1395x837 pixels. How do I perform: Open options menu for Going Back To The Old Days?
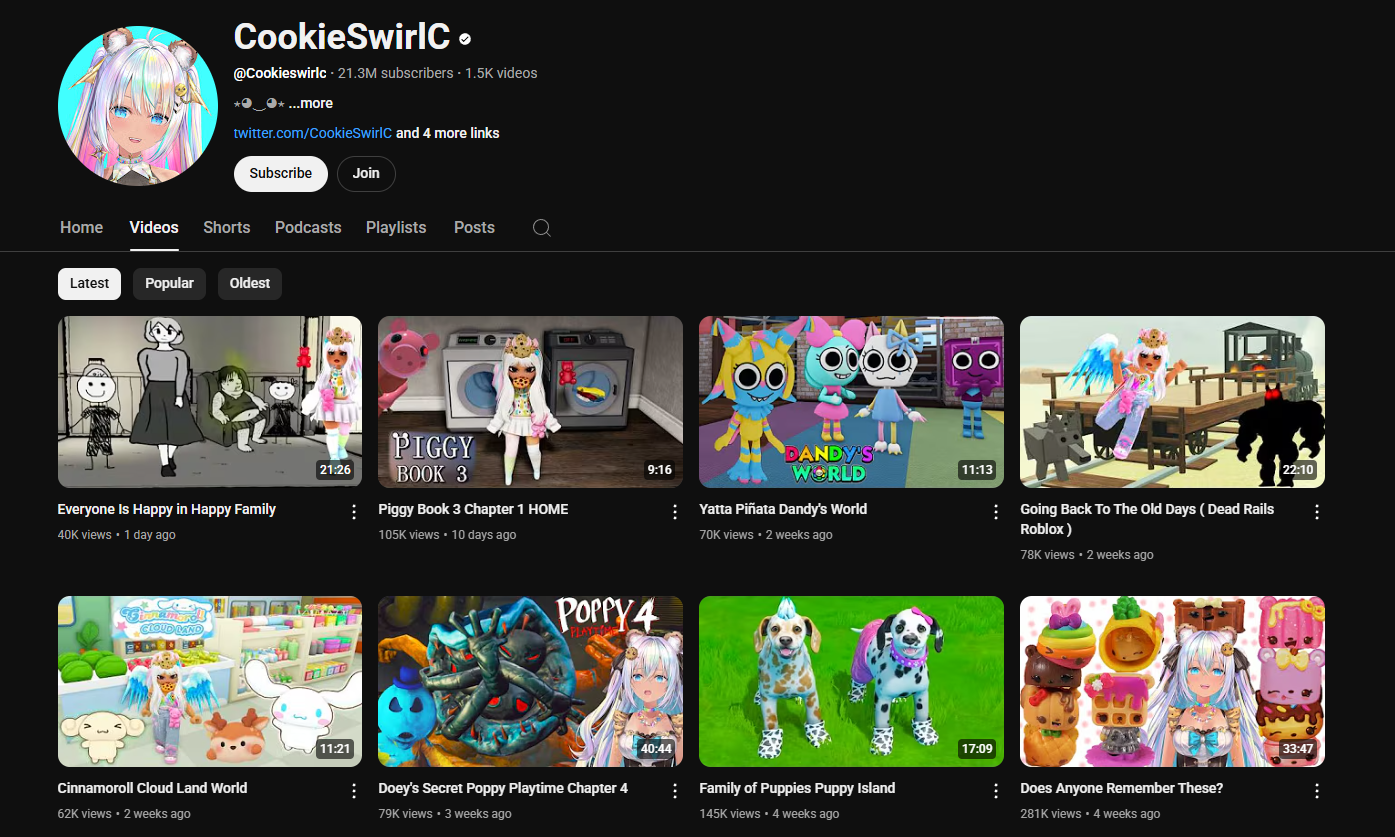click(x=1317, y=512)
